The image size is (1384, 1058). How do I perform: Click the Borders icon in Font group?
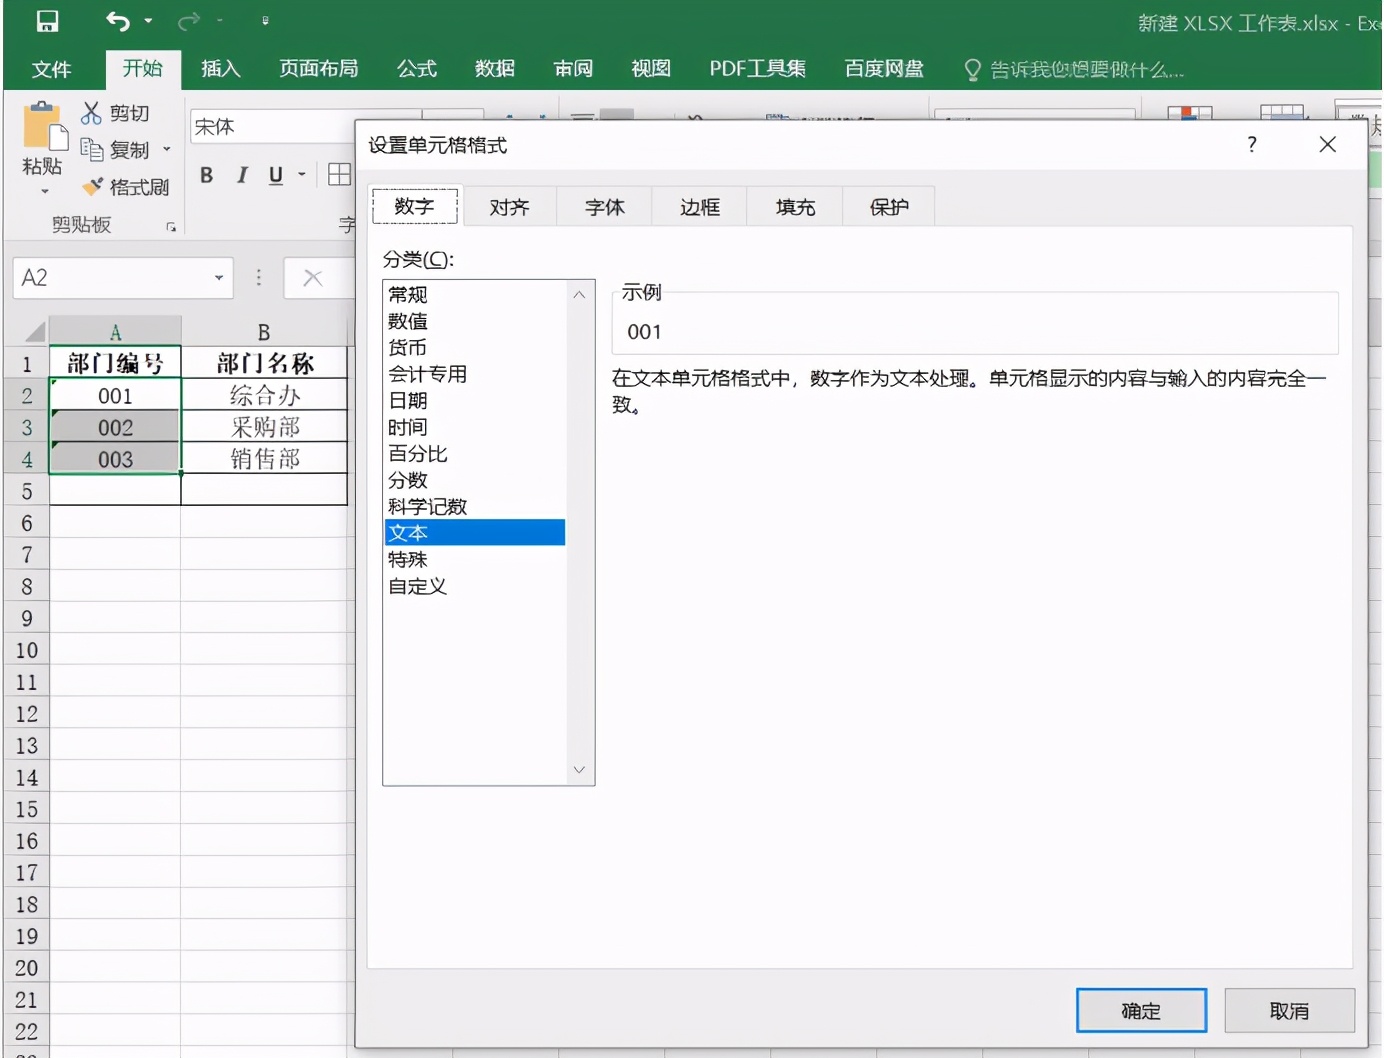pos(338,174)
